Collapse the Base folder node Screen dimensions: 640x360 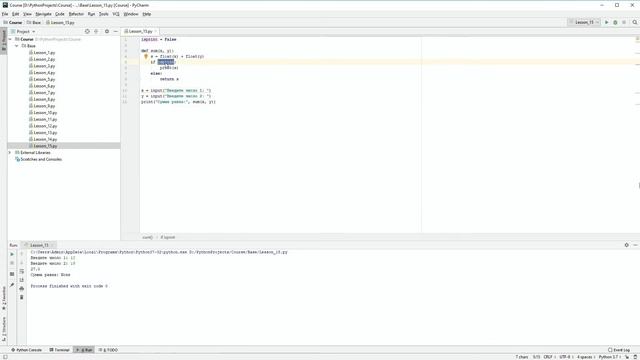click(x=17, y=46)
